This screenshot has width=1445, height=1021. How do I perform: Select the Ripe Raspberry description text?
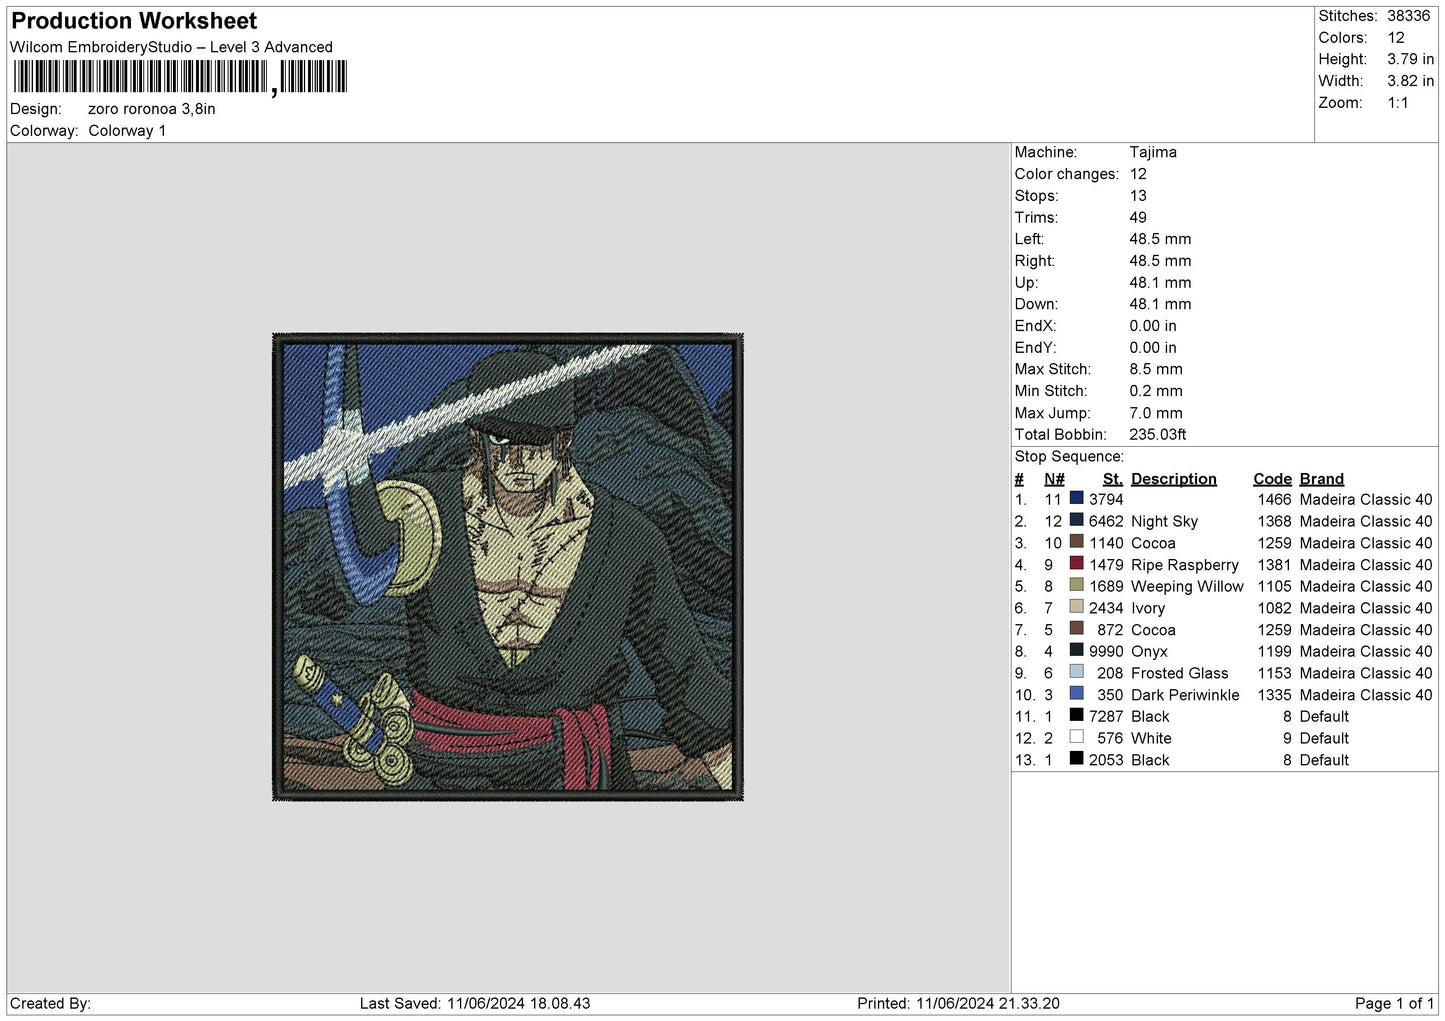pos(1185,565)
